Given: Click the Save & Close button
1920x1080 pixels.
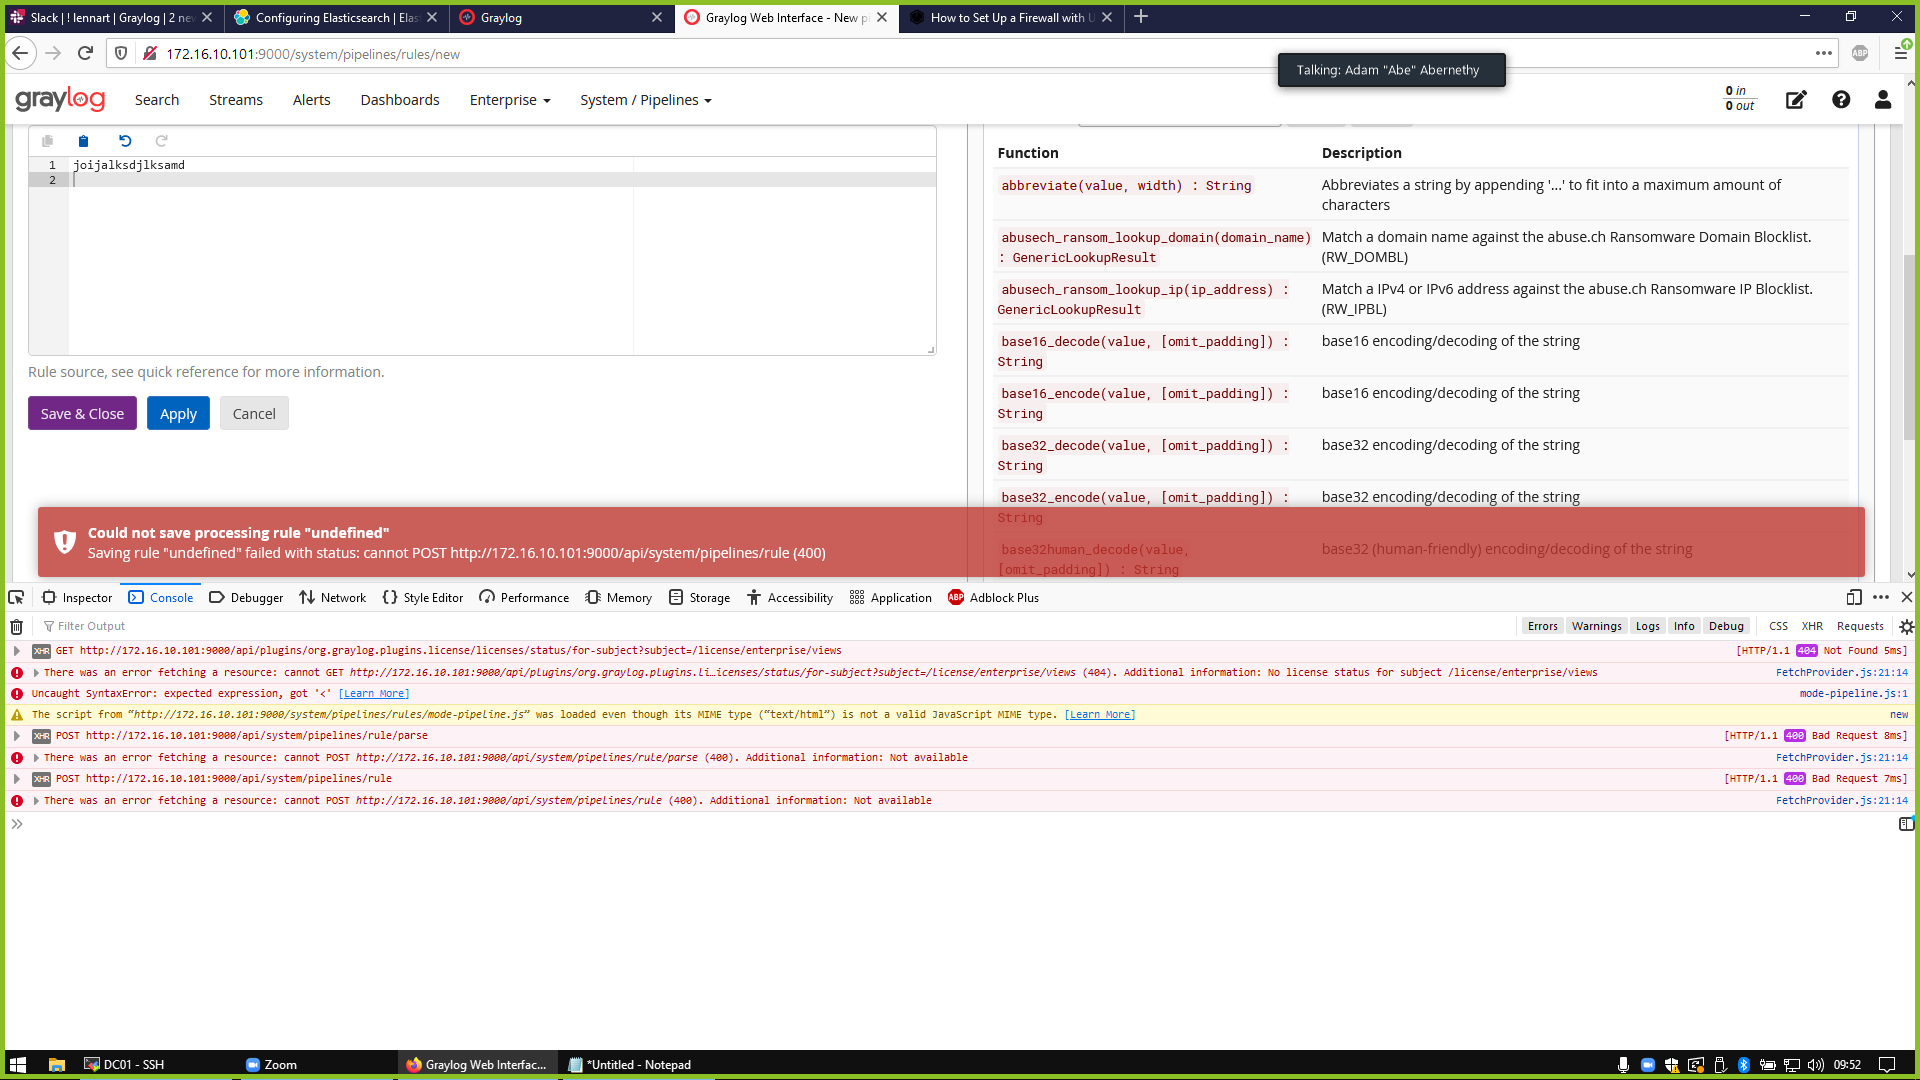Looking at the screenshot, I should (x=82, y=413).
